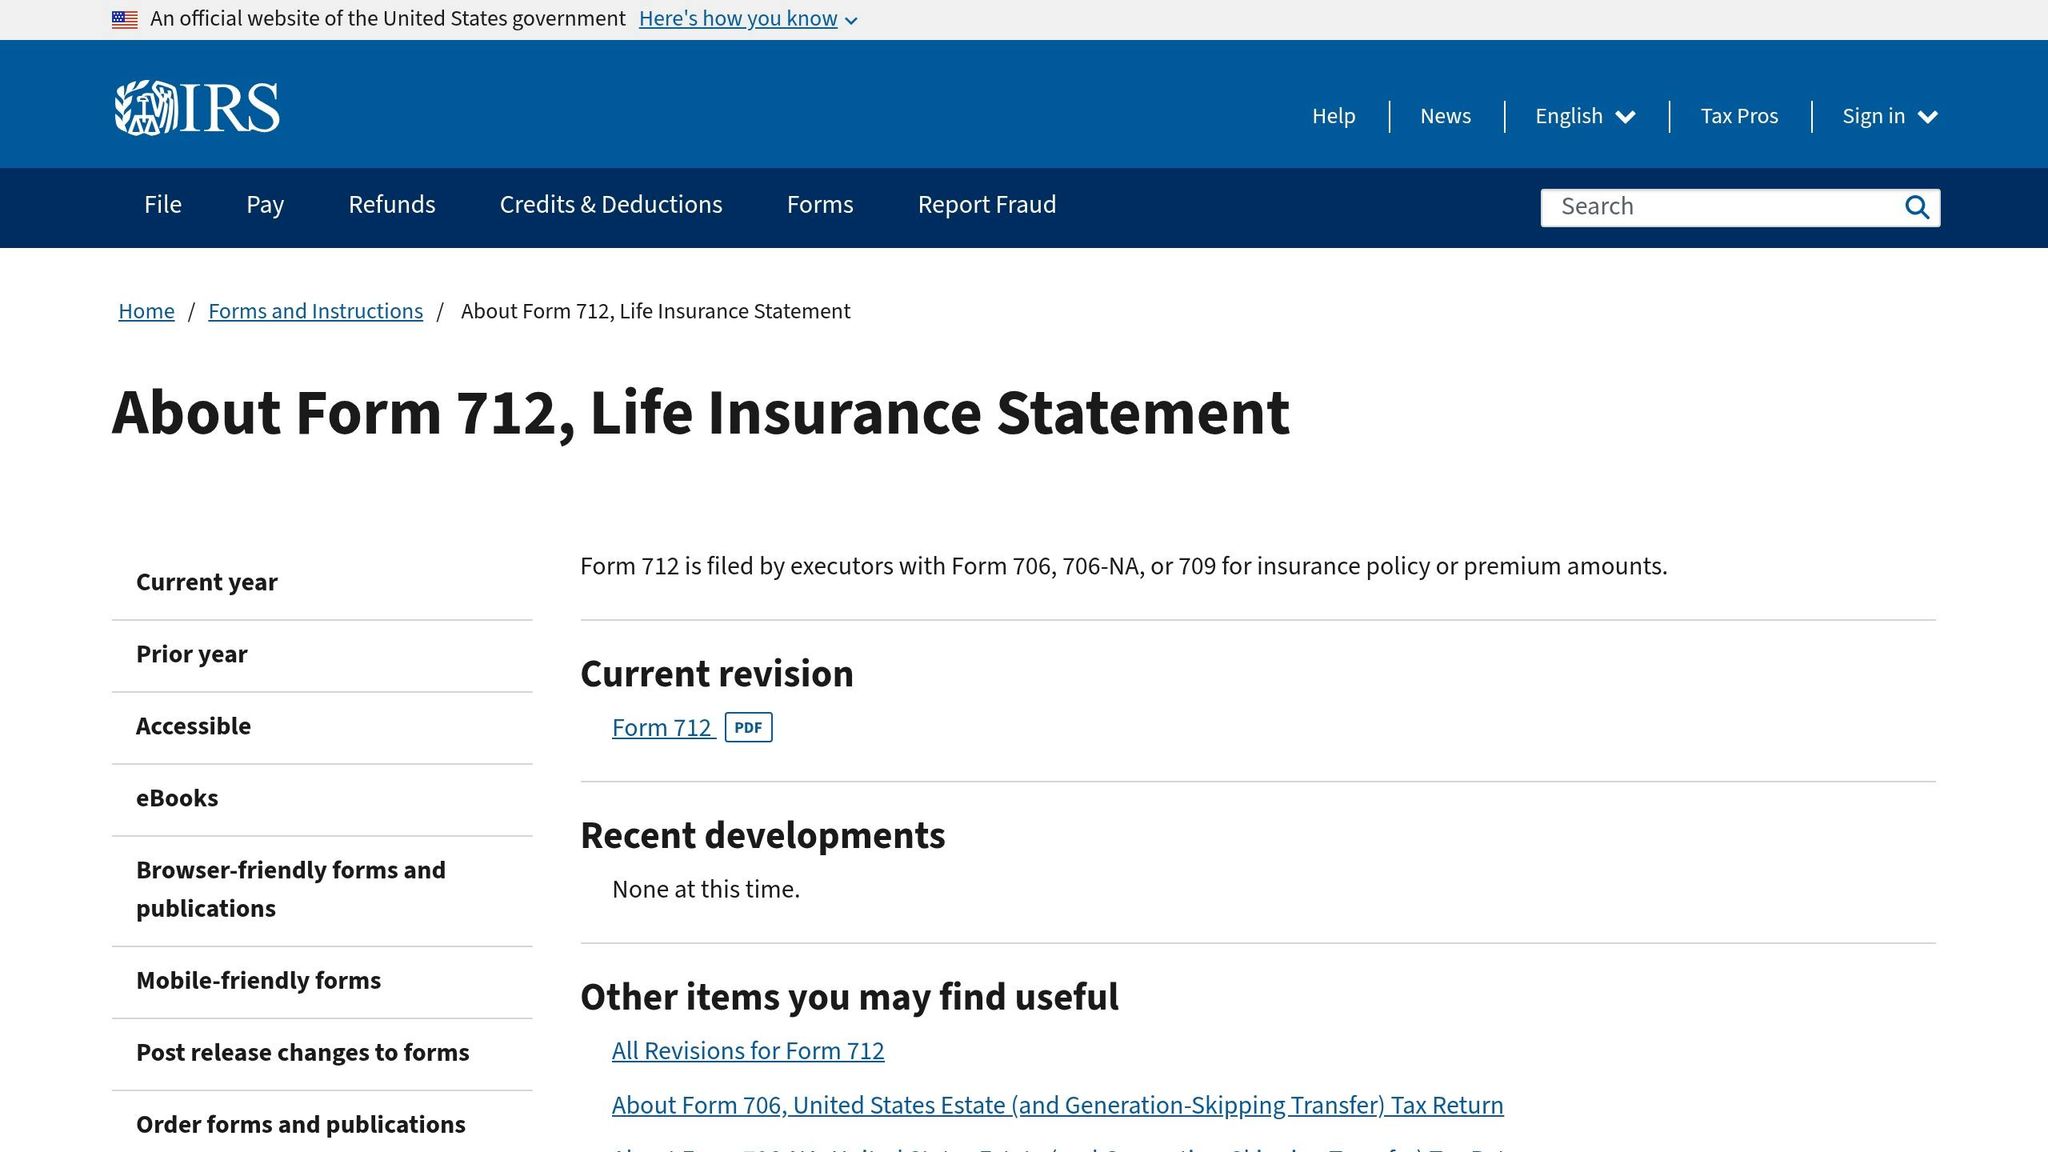Select the Report Fraud menu item
The height and width of the screenshot is (1152, 2048).
[987, 205]
